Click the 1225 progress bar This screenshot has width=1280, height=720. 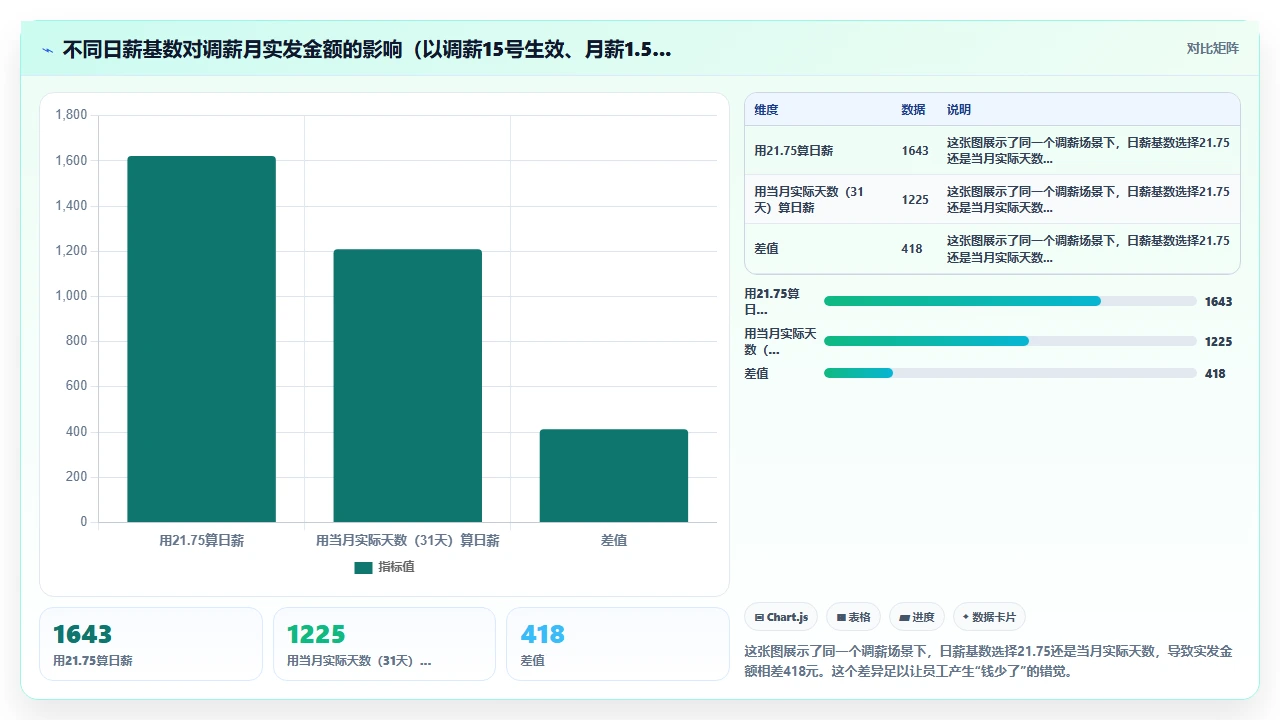pos(1010,341)
